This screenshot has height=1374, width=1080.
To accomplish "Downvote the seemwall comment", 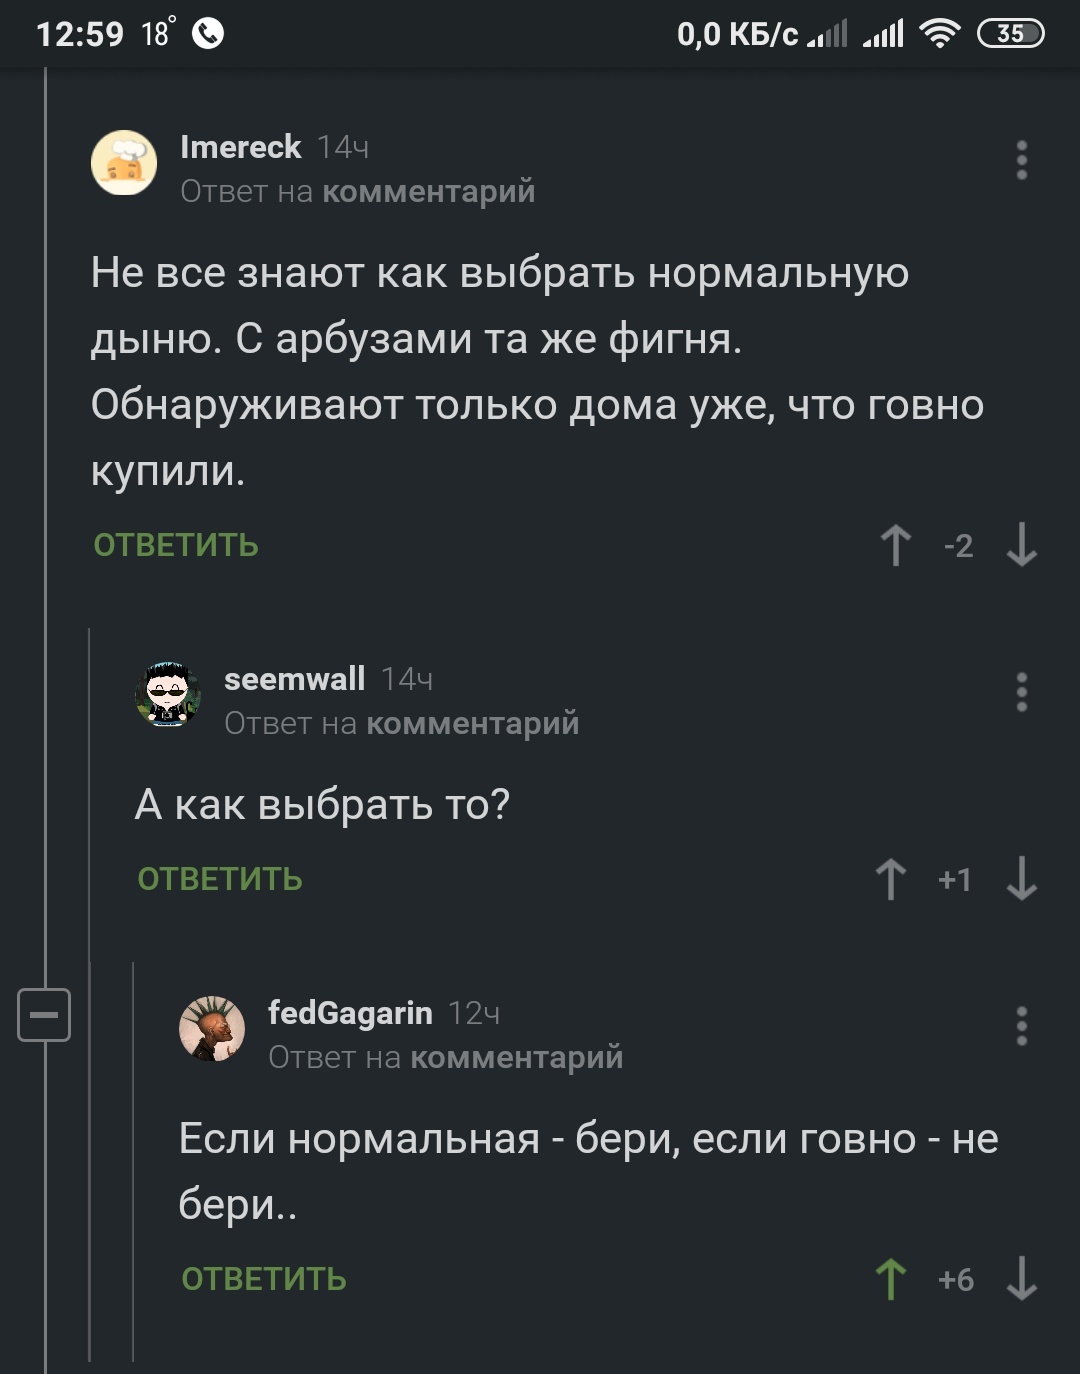I will coord(1021,880).
